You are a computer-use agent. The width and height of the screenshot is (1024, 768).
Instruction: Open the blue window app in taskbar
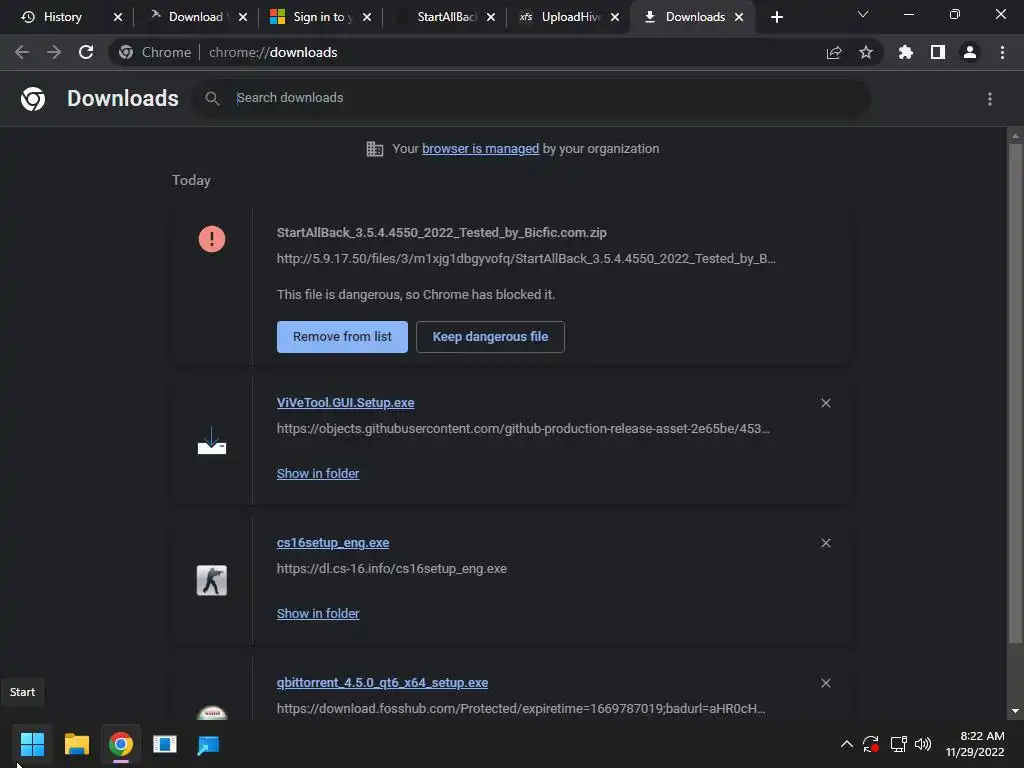[165, 744]
